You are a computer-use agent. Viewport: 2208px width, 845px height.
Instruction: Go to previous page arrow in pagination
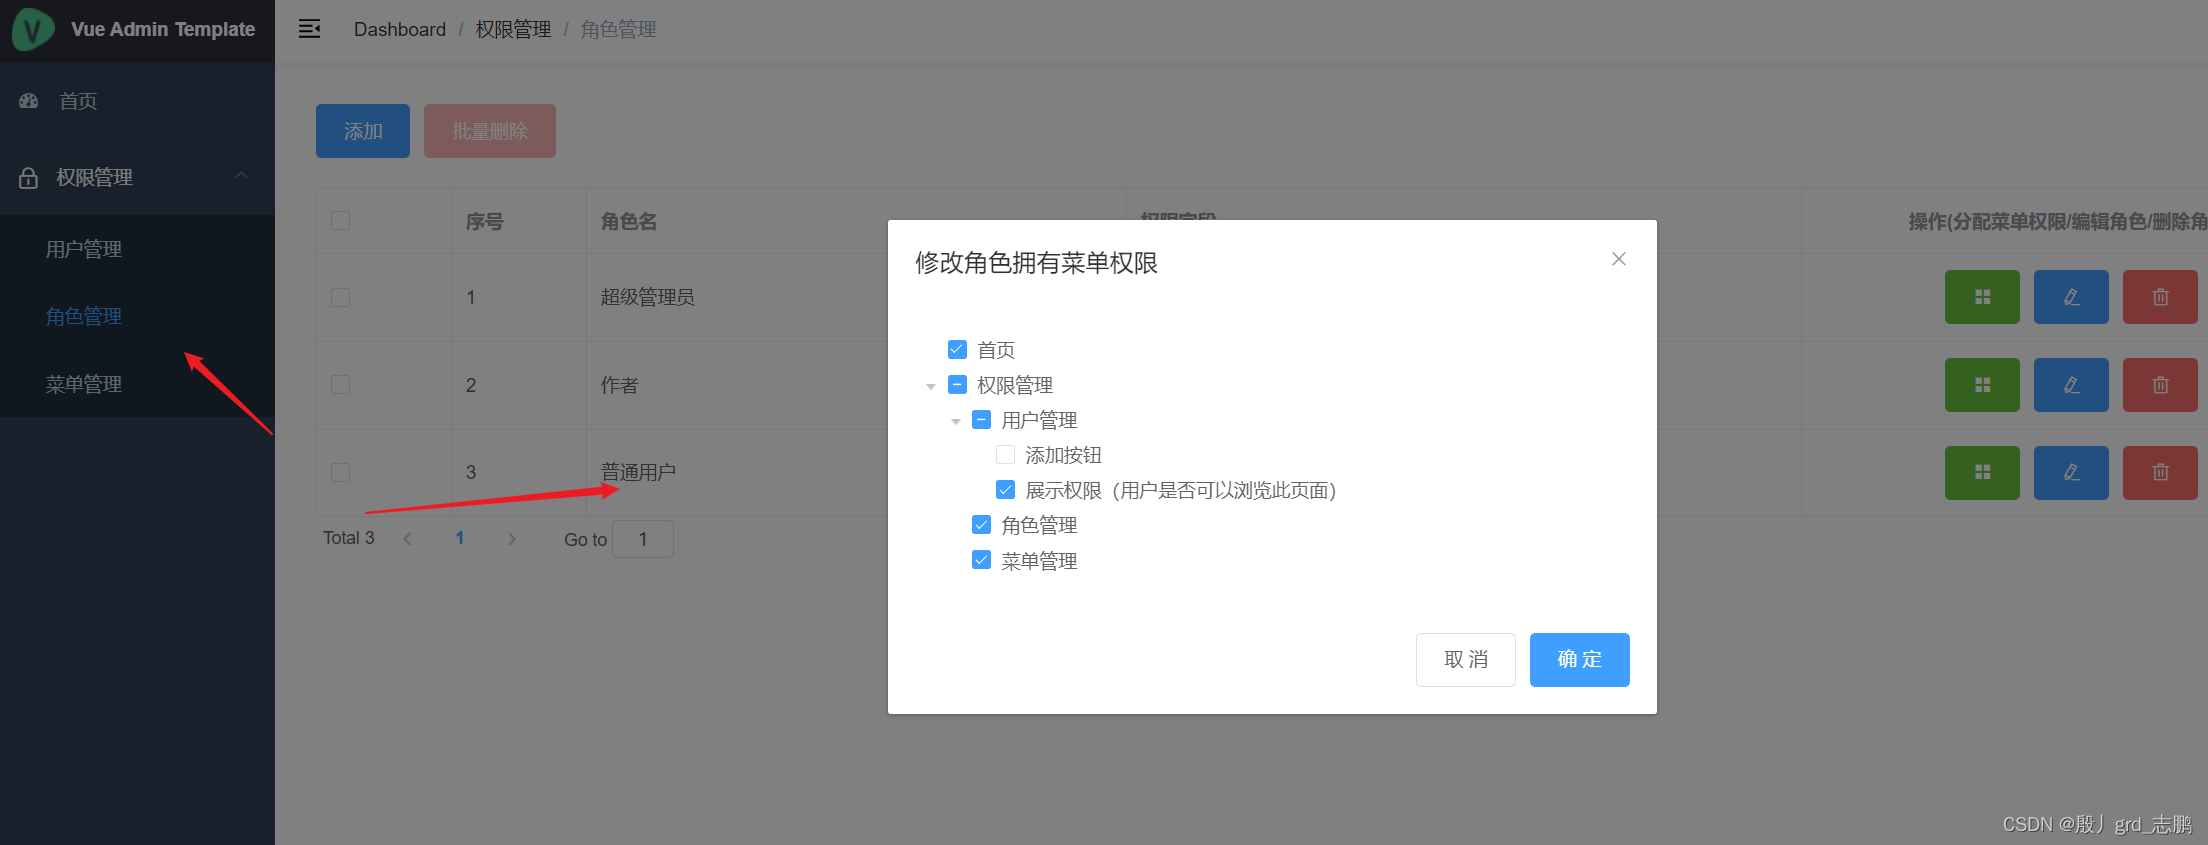[408, 539]
